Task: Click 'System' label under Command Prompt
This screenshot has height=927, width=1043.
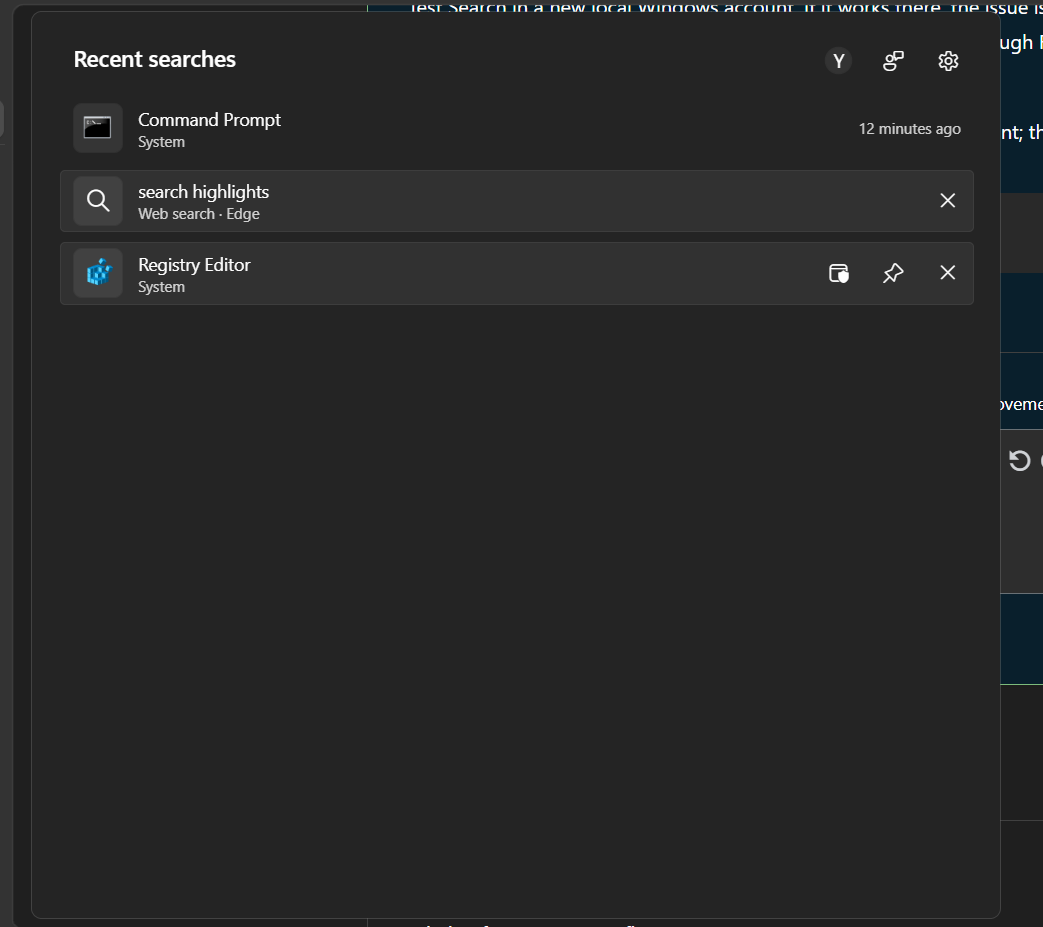Action: (162, 142)
